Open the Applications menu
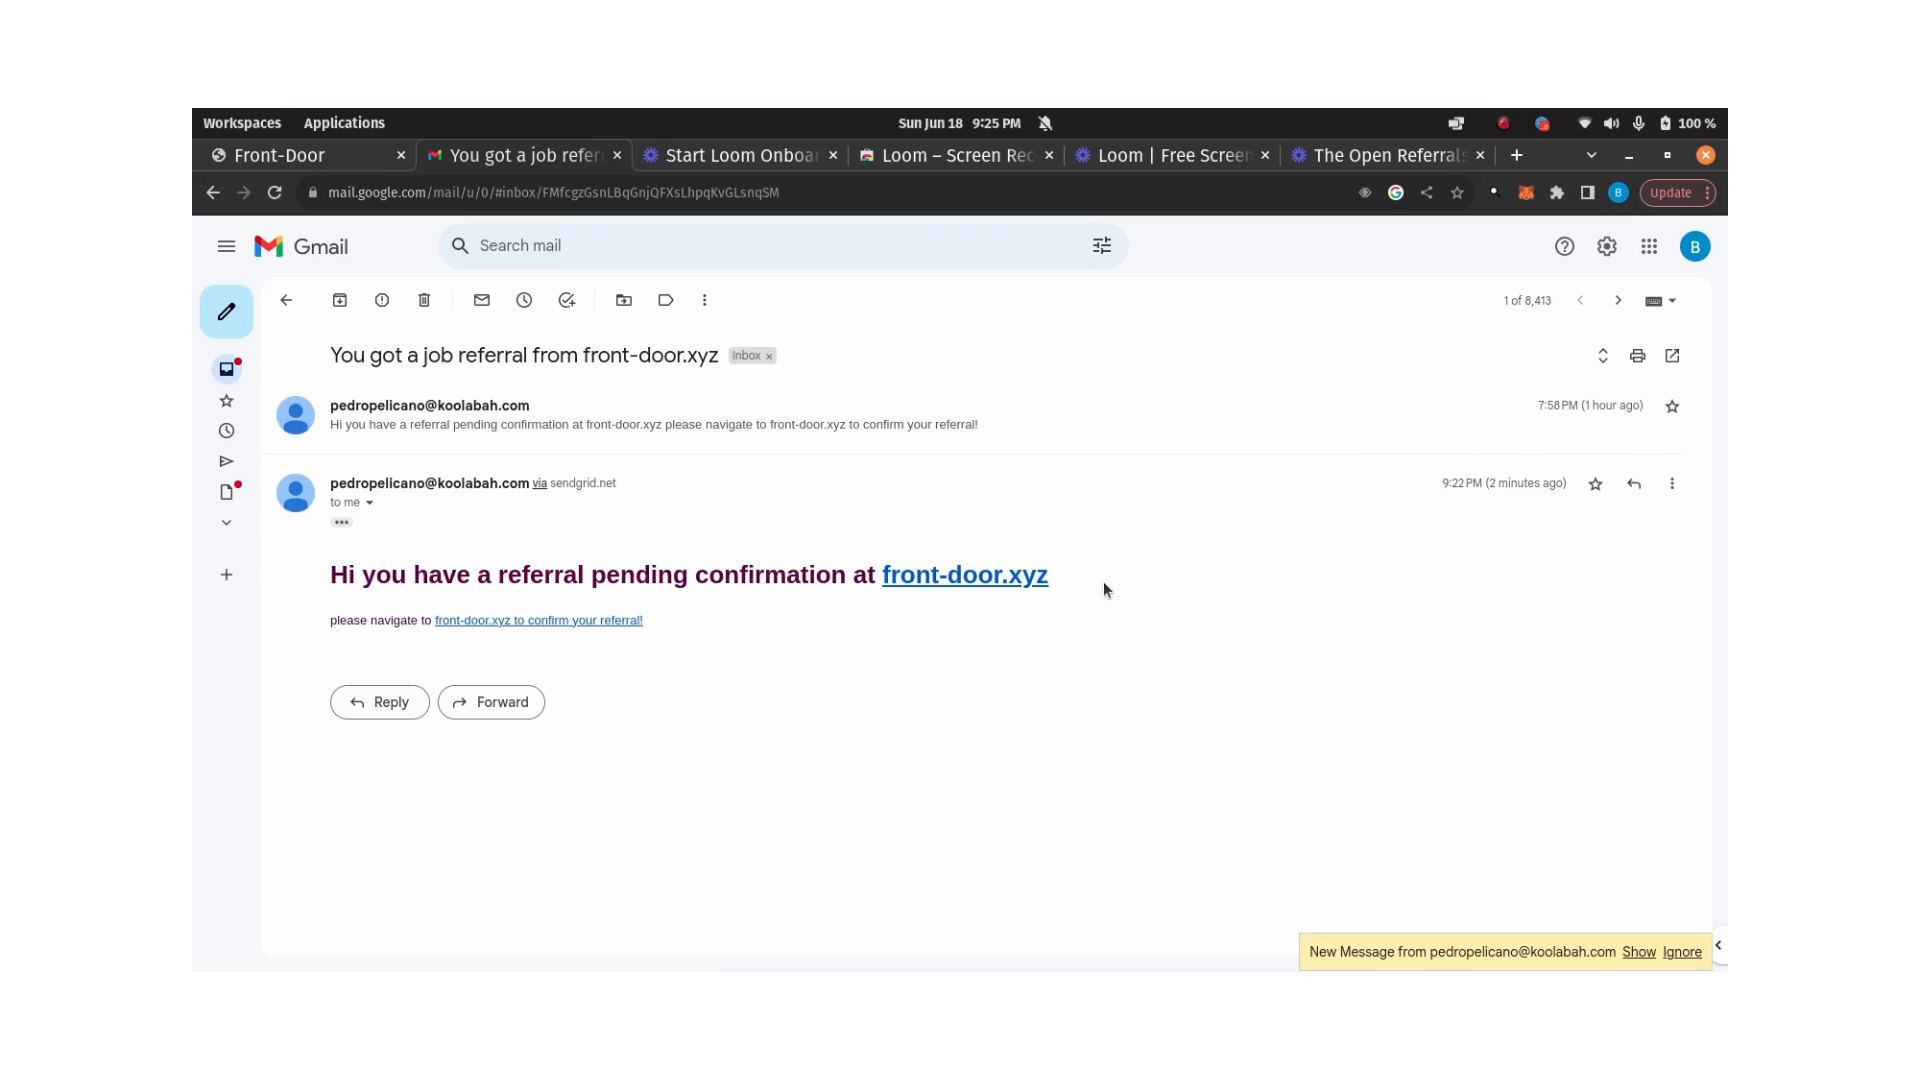 pos(344,123)
